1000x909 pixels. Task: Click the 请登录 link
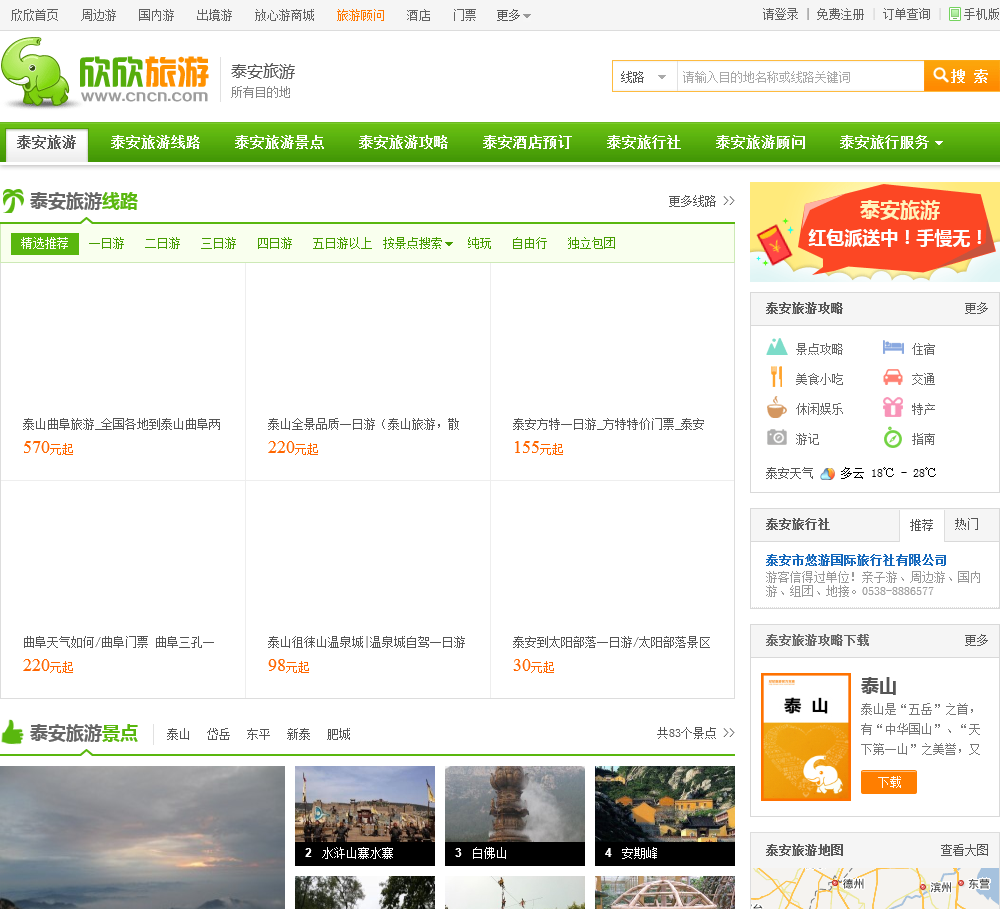point(780,15)
